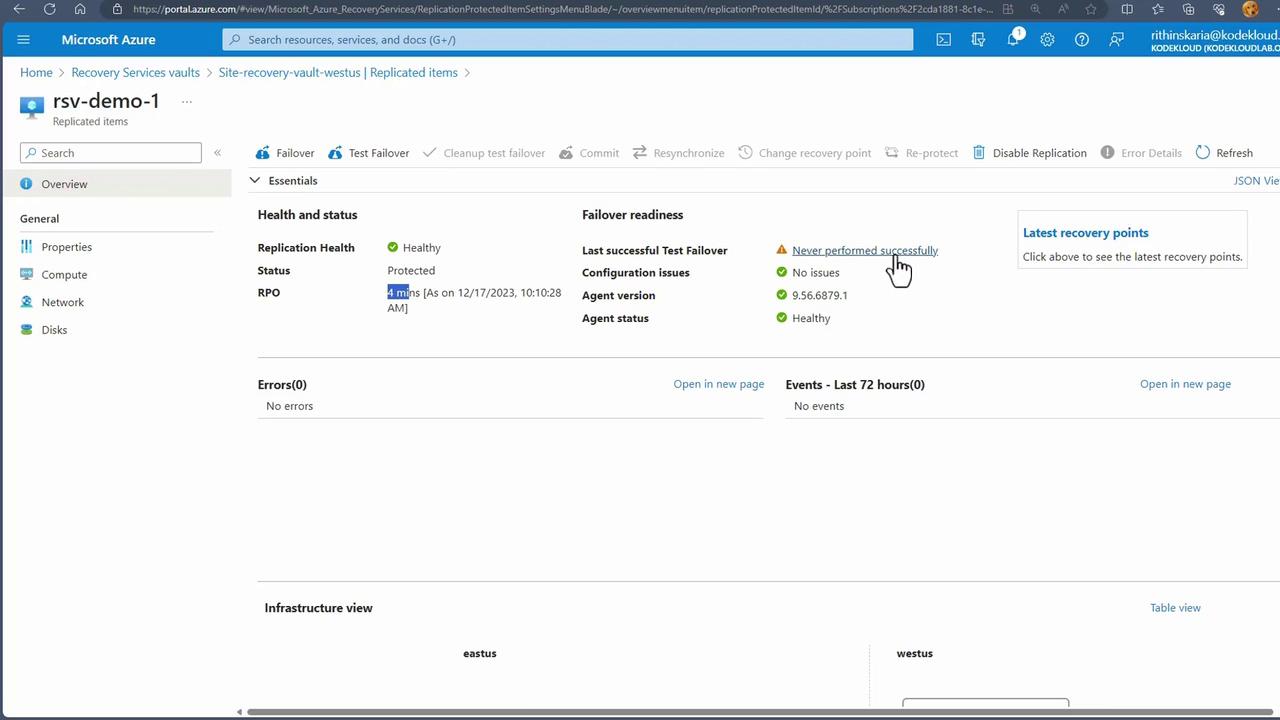Open the Azure notifications bell

click(x=1013, y=40)
